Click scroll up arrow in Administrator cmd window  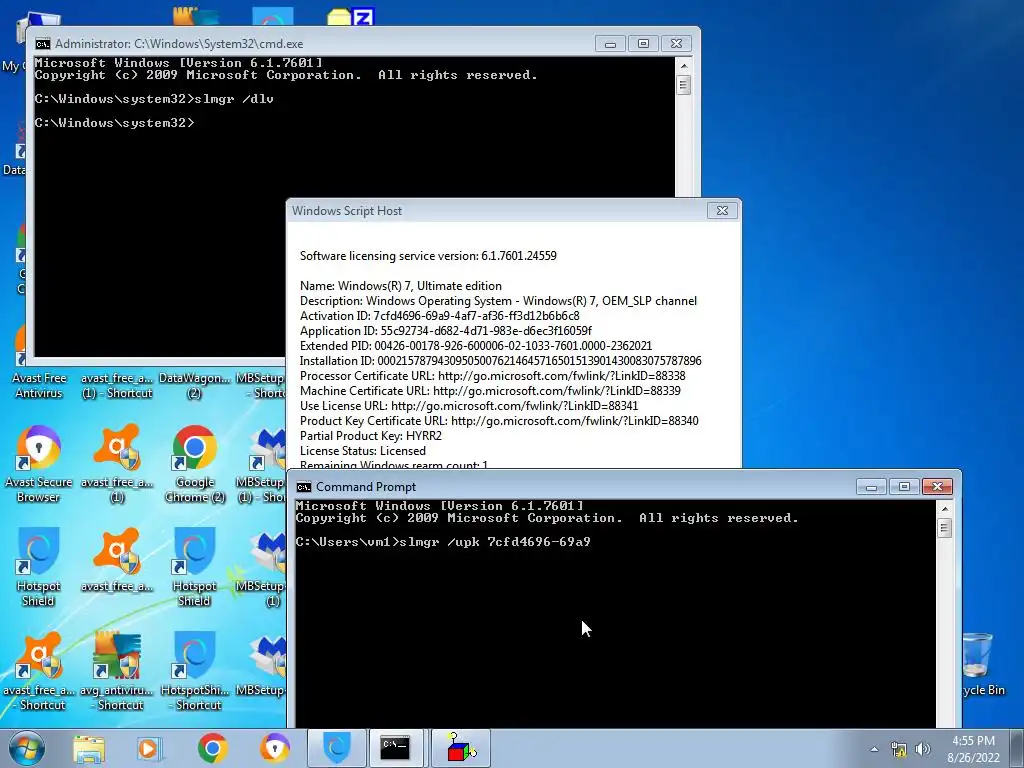point(684,65)
